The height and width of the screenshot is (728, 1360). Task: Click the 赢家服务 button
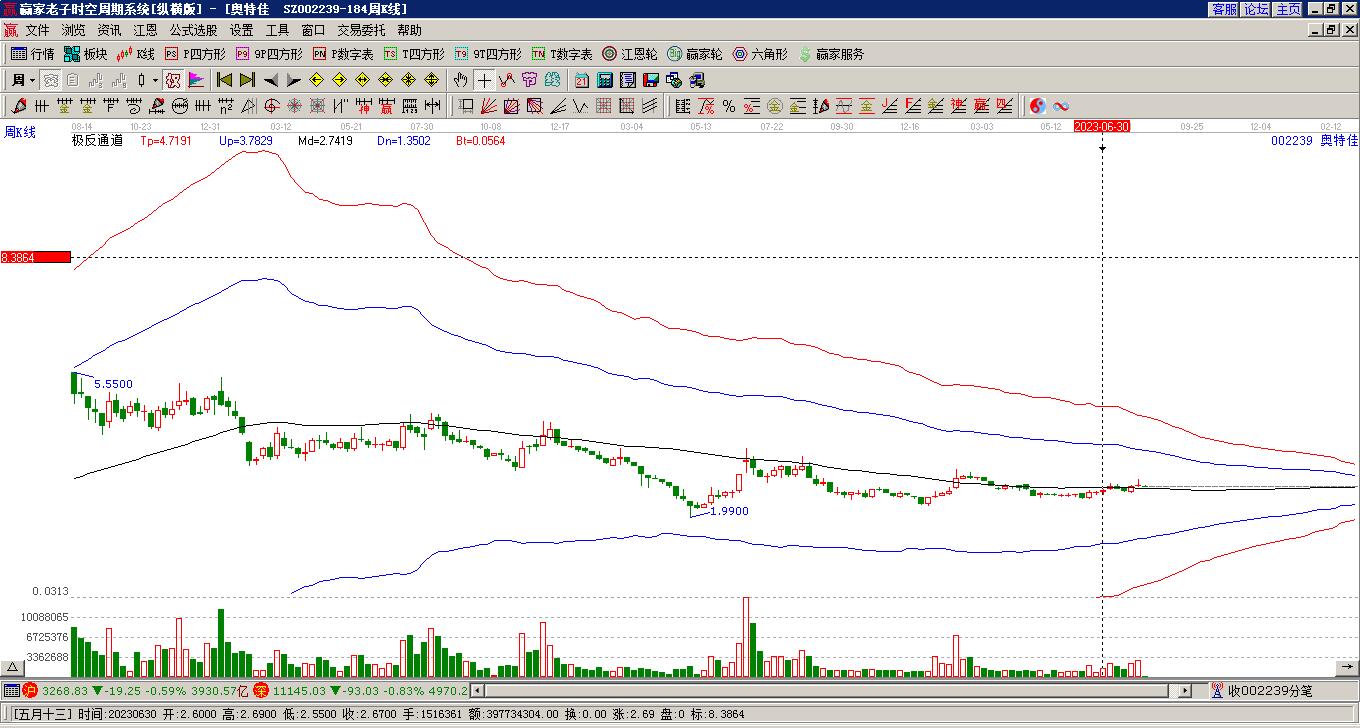pyautogui.click(x=831, y=54)
